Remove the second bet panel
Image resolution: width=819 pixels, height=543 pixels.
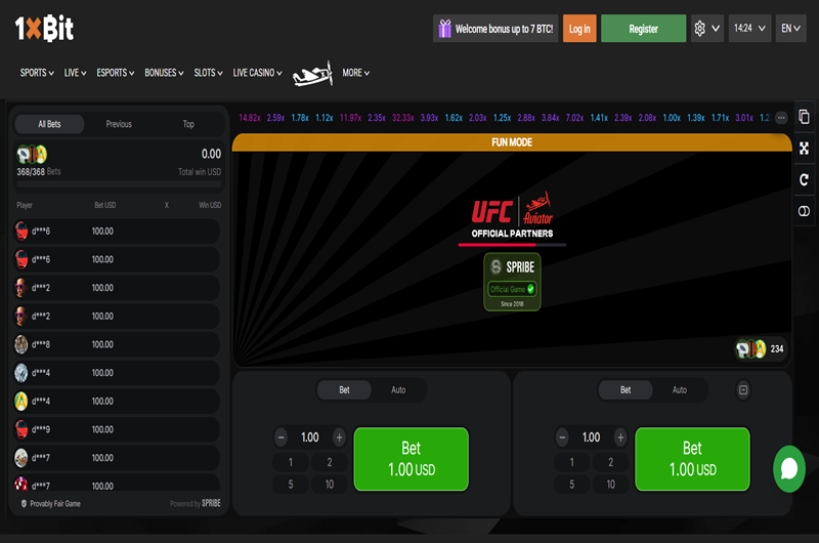(x=743, y=390)
